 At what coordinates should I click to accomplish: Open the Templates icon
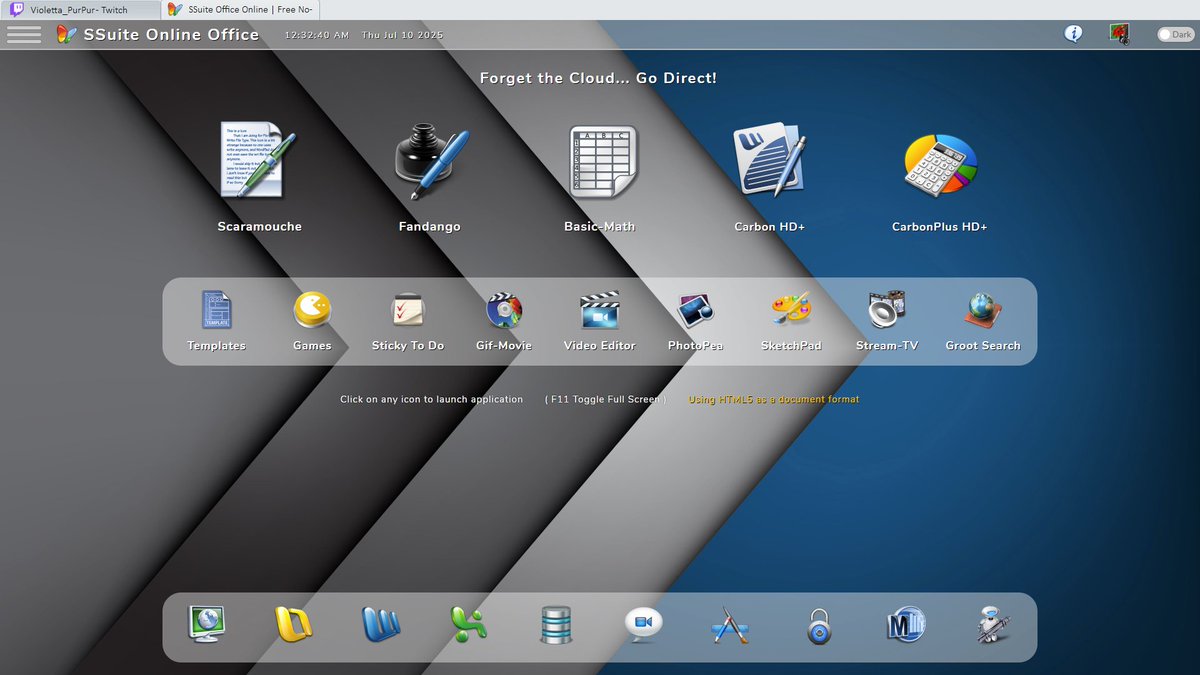coord(216,310)
